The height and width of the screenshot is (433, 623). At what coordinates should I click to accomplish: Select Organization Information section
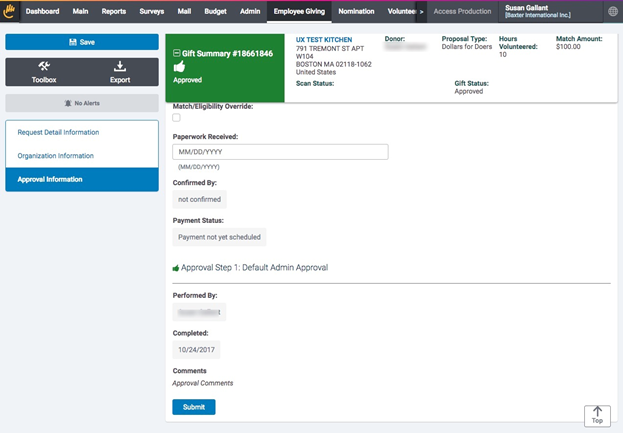coord(56,156)
